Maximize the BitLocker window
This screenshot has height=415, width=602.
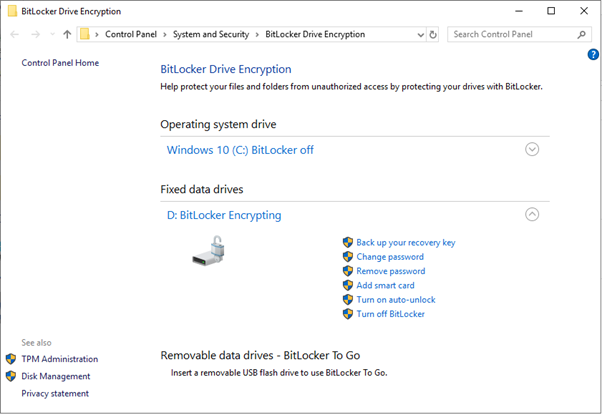pos(551,11)
